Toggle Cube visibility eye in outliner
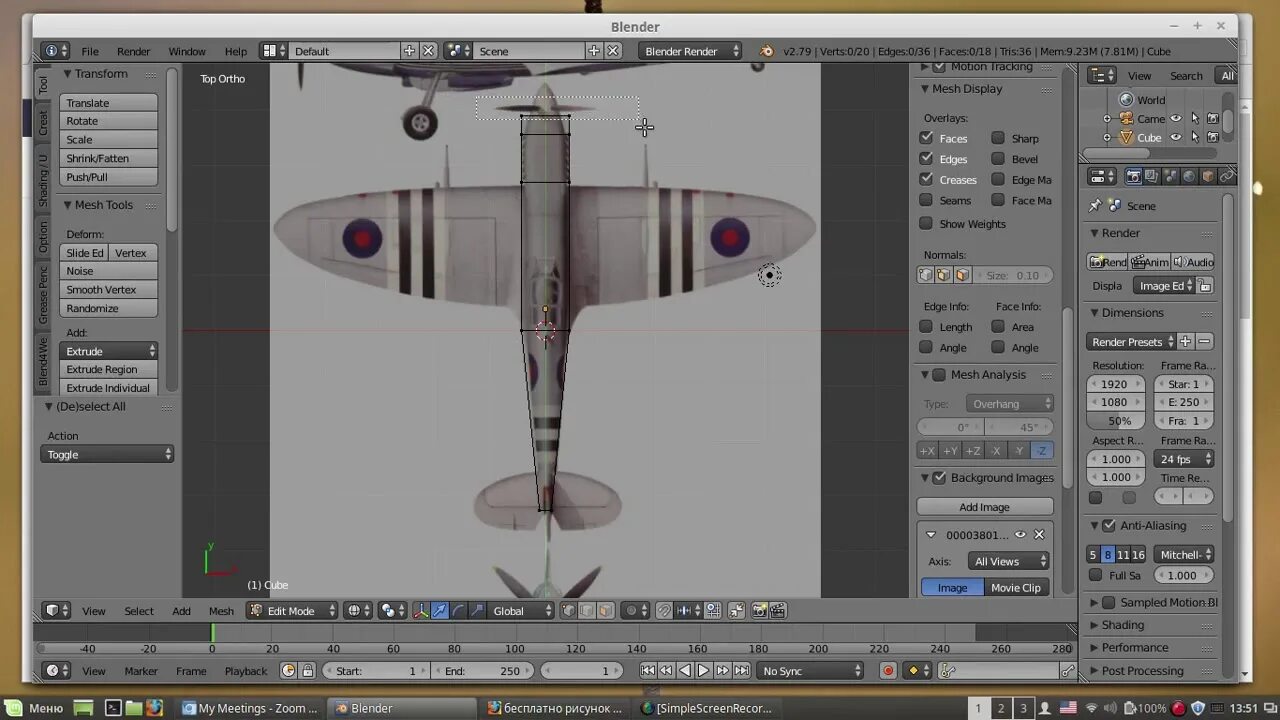 tap(1176, 137)
